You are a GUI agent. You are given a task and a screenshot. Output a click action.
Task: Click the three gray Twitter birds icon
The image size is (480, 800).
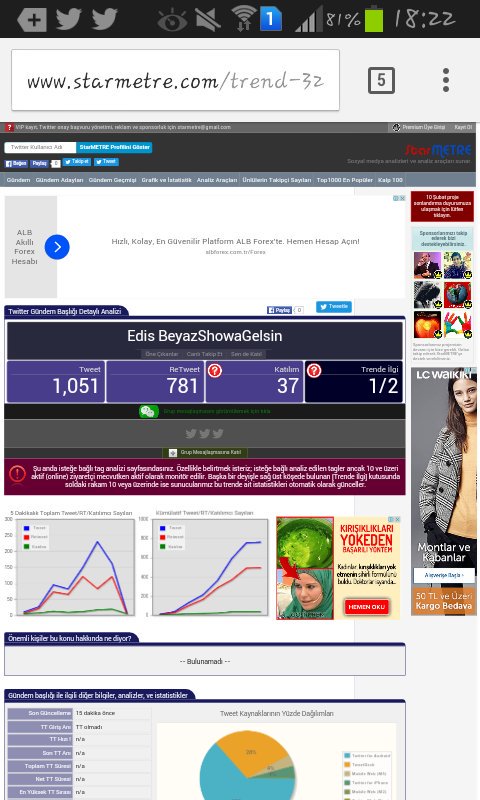point(205,434)
